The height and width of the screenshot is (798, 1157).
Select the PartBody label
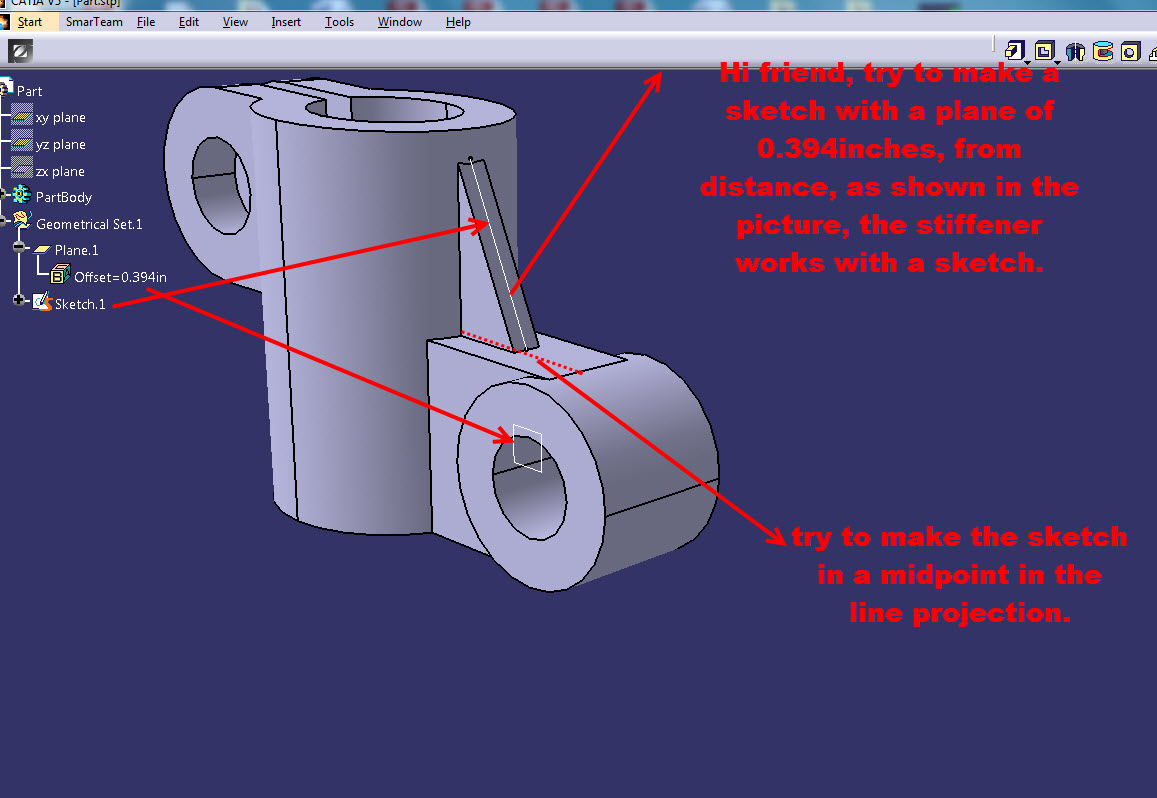click(64, 197)
